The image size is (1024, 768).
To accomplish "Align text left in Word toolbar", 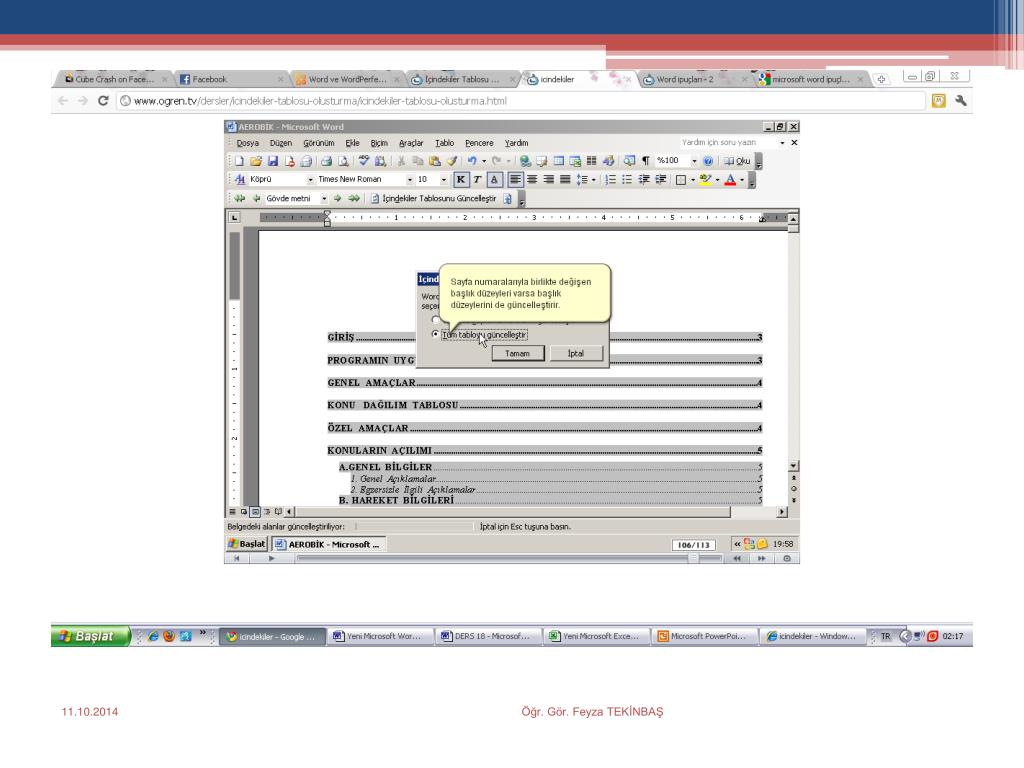I will (x=516, y=179).
